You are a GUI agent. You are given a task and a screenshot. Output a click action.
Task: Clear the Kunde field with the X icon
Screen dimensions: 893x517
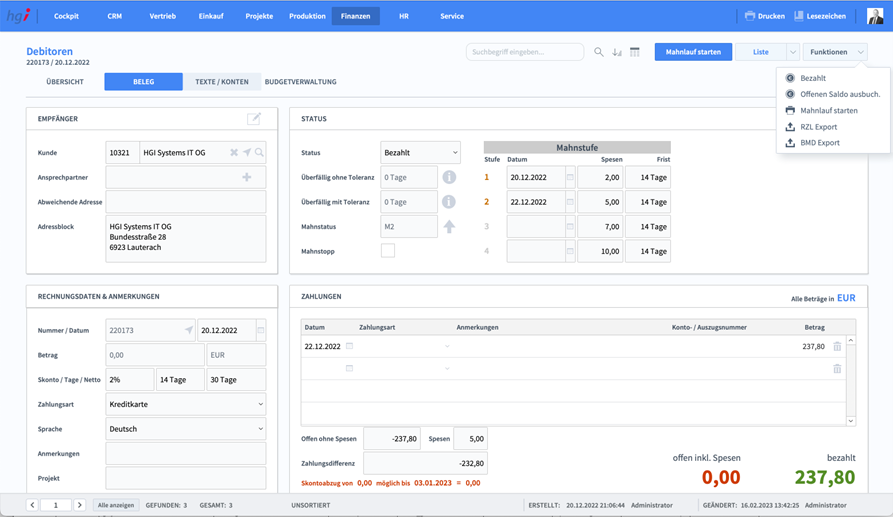pos(234,153)
